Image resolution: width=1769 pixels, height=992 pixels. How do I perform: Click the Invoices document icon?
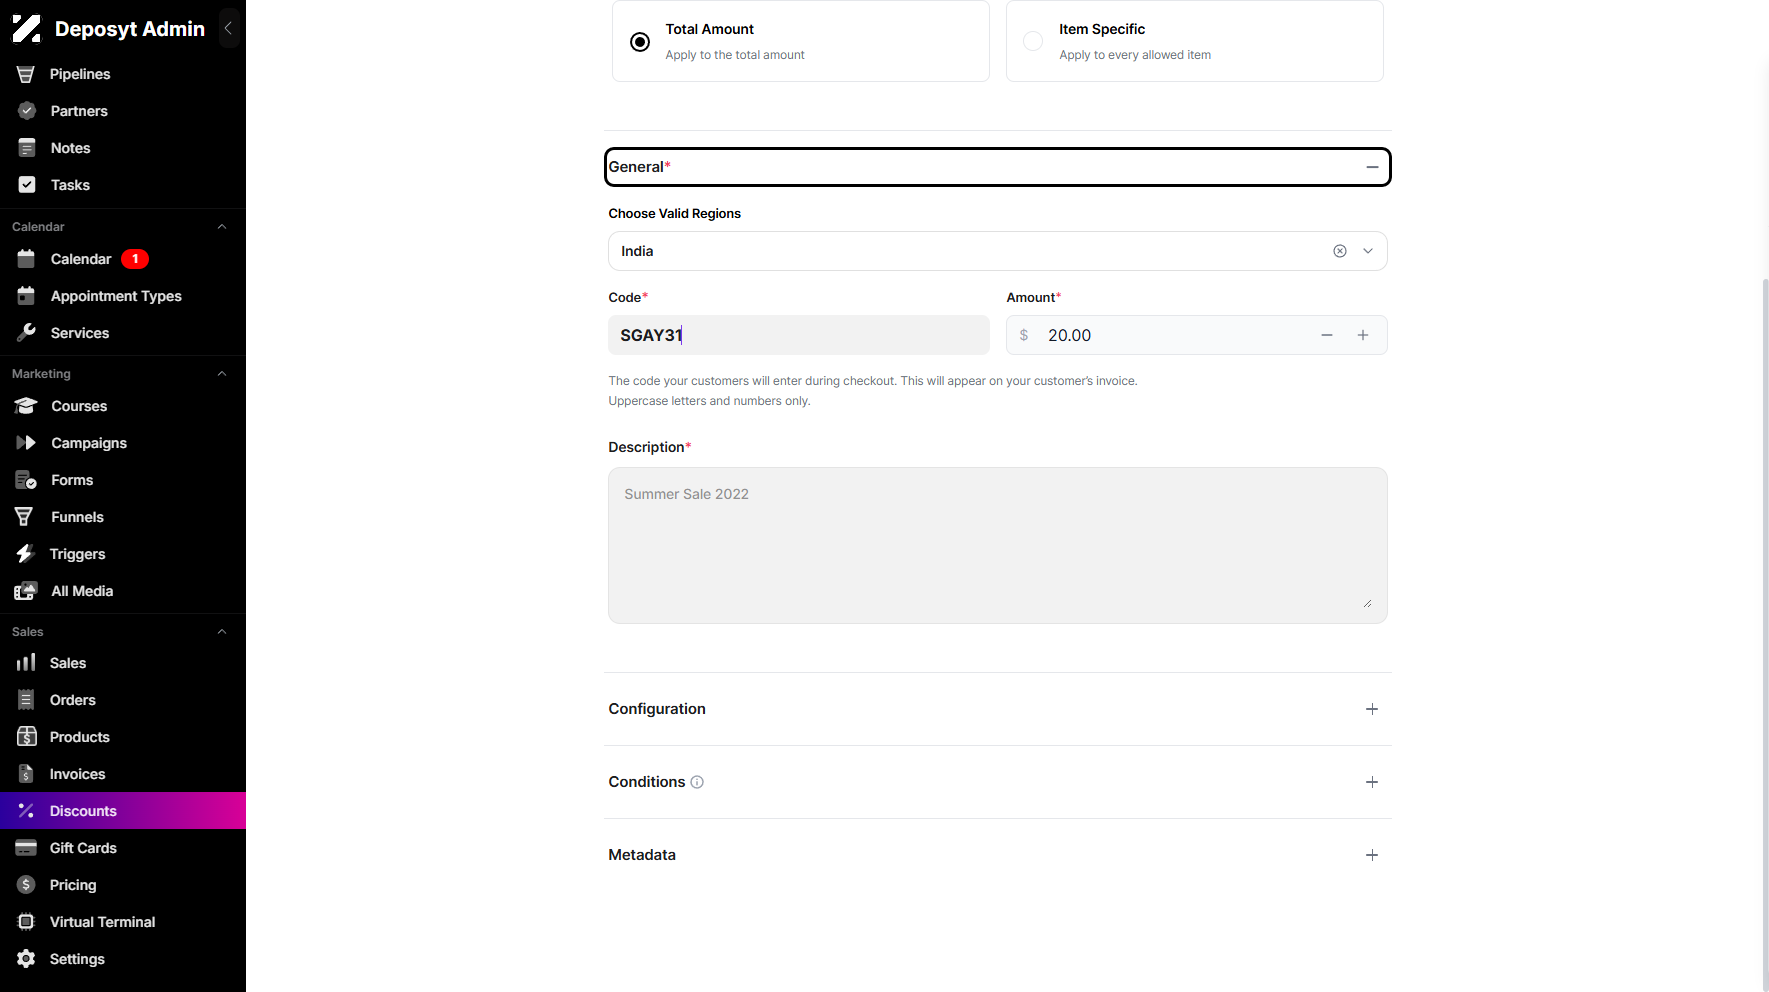(26, 774)
